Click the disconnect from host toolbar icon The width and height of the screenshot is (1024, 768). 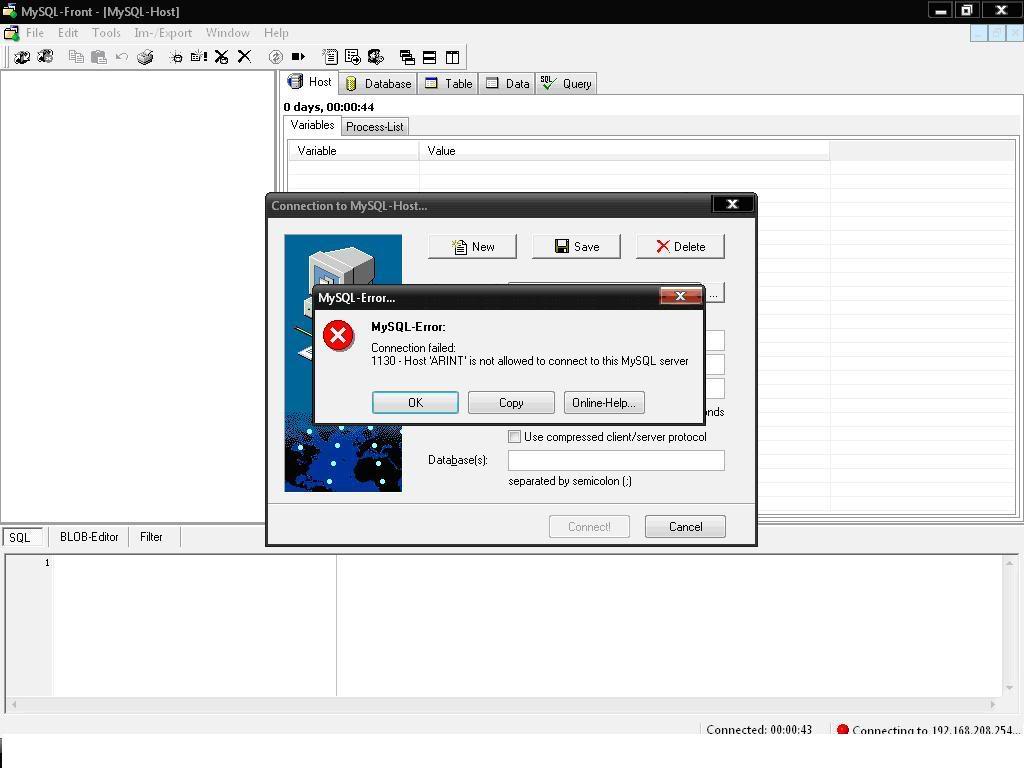pyautogui.click(x=45, y=57)
